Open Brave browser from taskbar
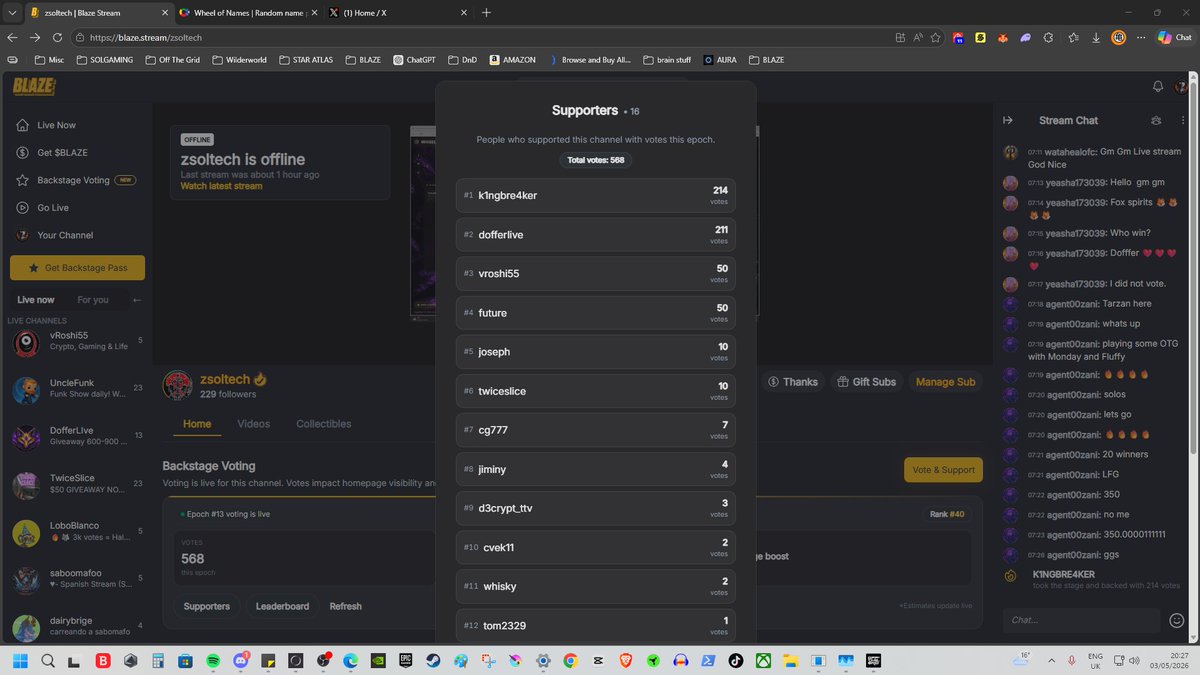Image resolution: width=1200 pixels, height=675 pixels. coord(625,661)
